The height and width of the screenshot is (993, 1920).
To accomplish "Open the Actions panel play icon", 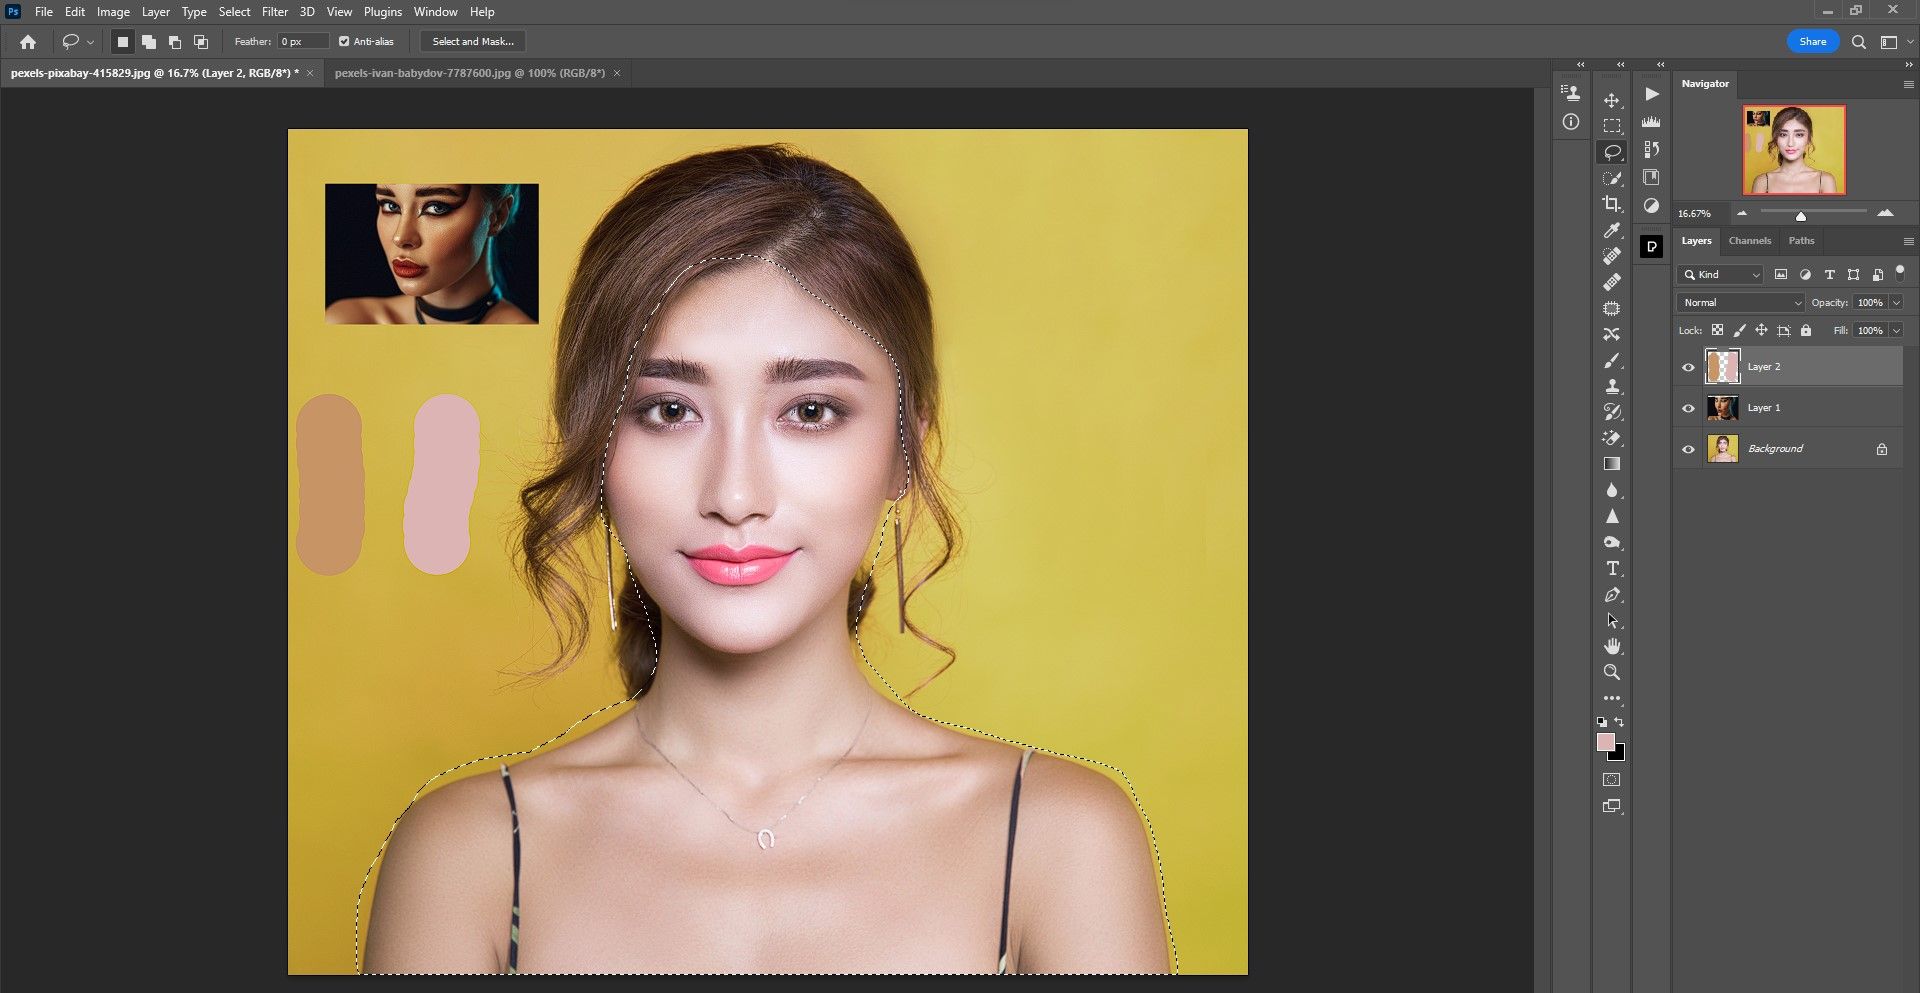I will coord(1651,94).
